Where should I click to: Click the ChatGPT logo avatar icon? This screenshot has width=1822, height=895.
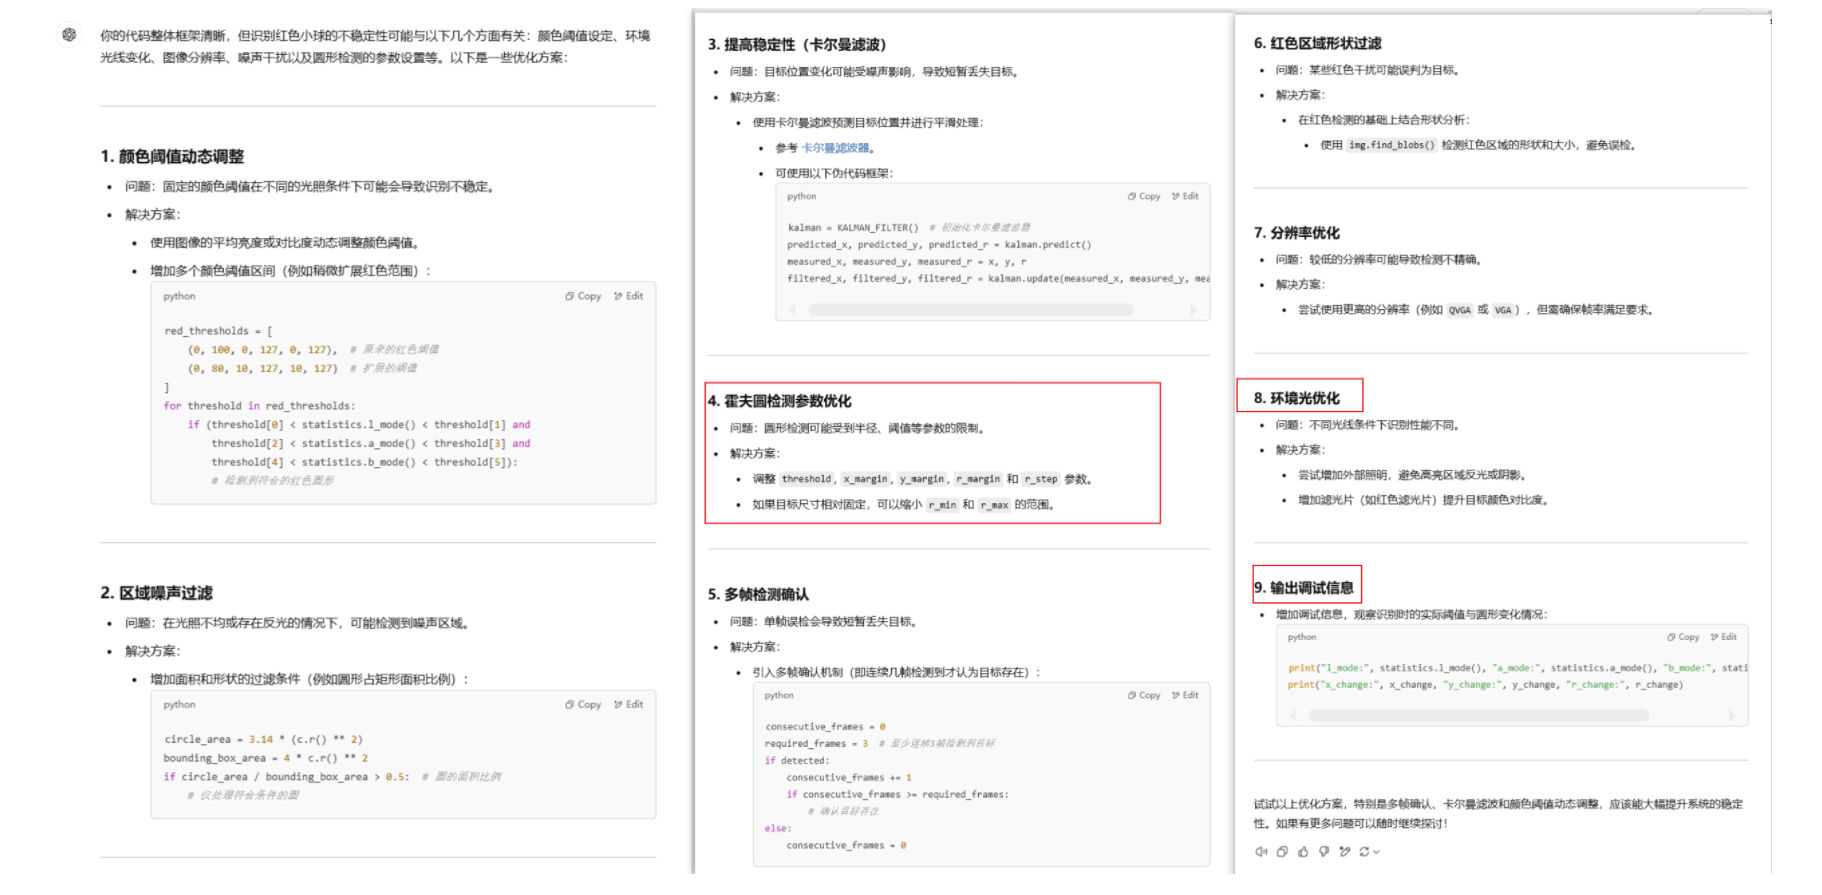point(69,35)
